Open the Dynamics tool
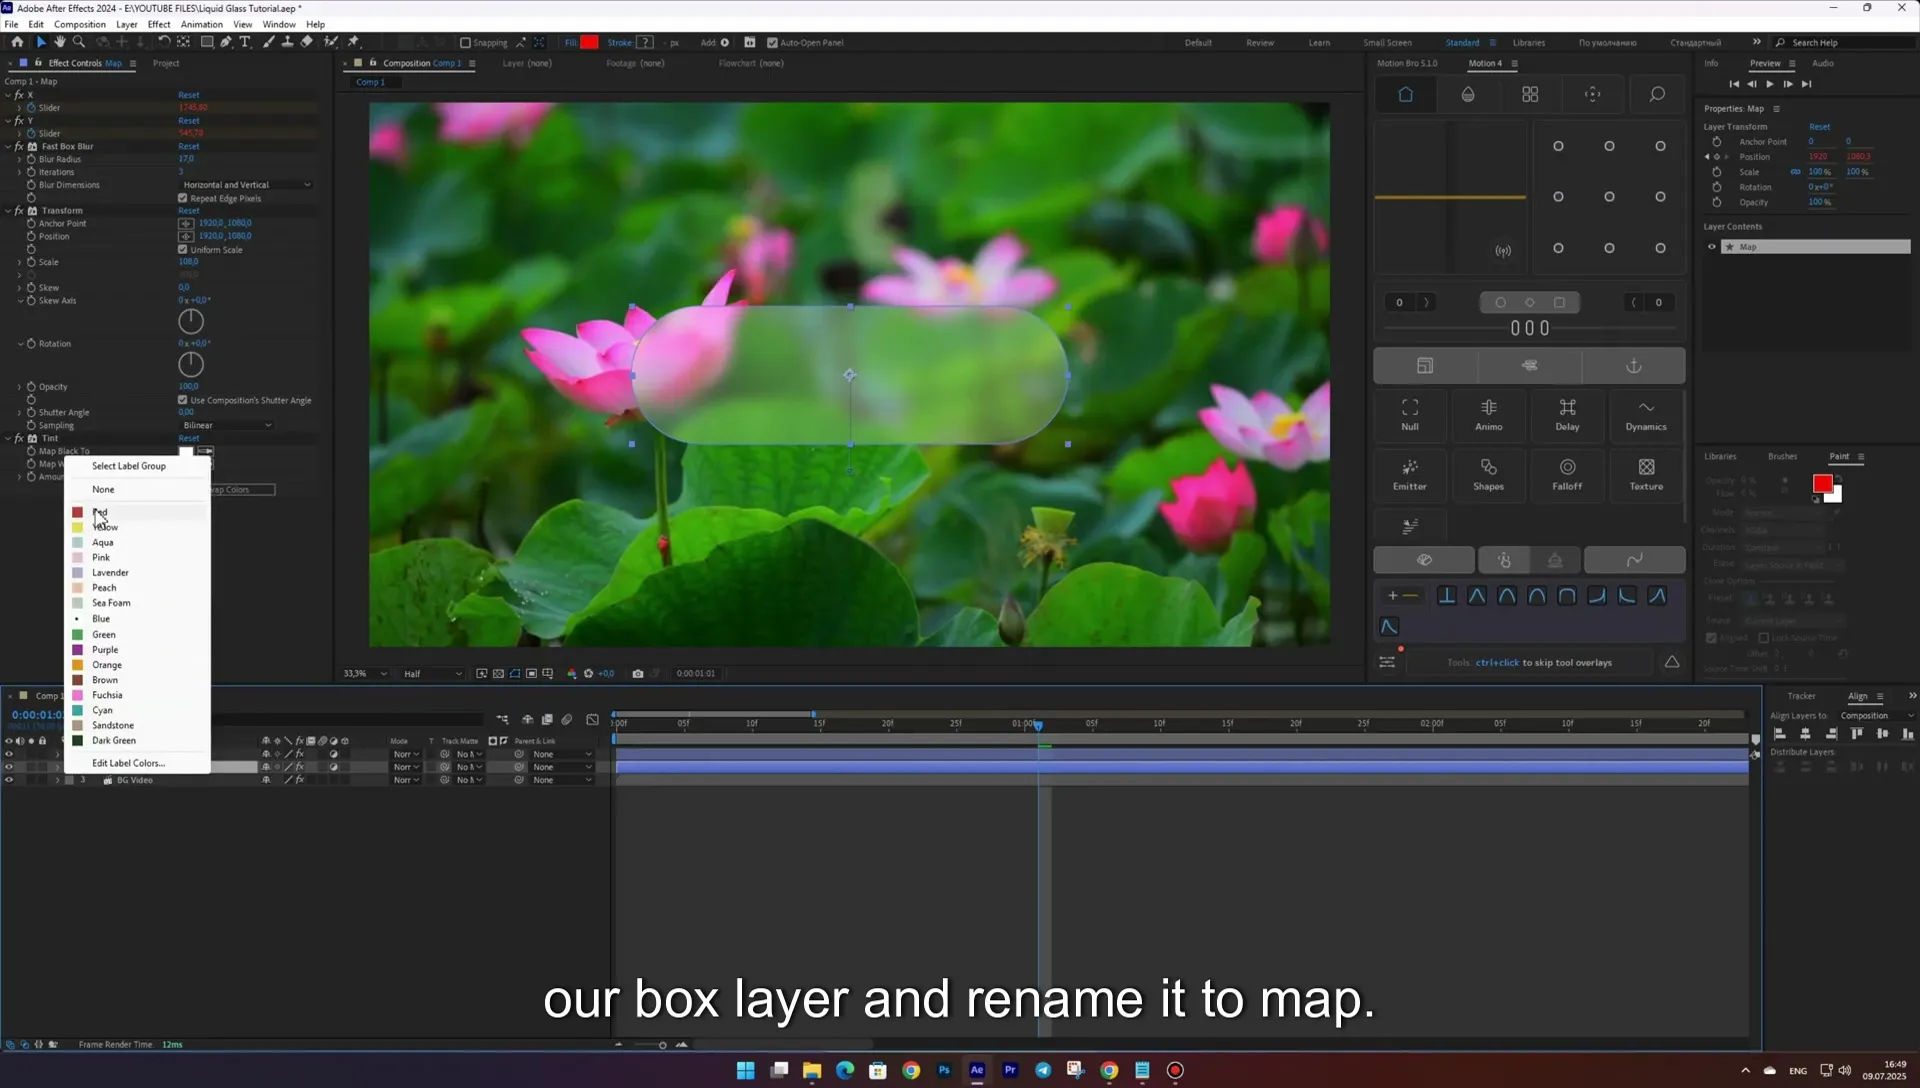This screenshot has height=1088, width=1920. click(x=1646, y=414)
